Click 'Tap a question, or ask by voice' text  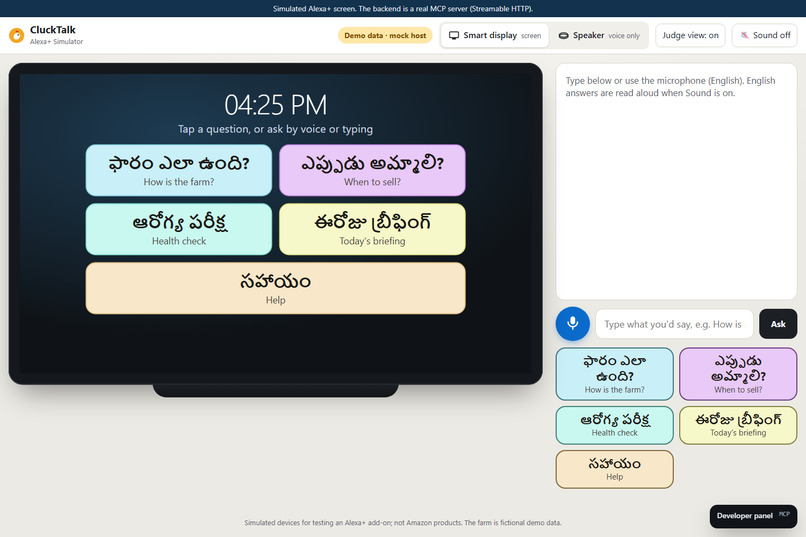tap(276, 129)
